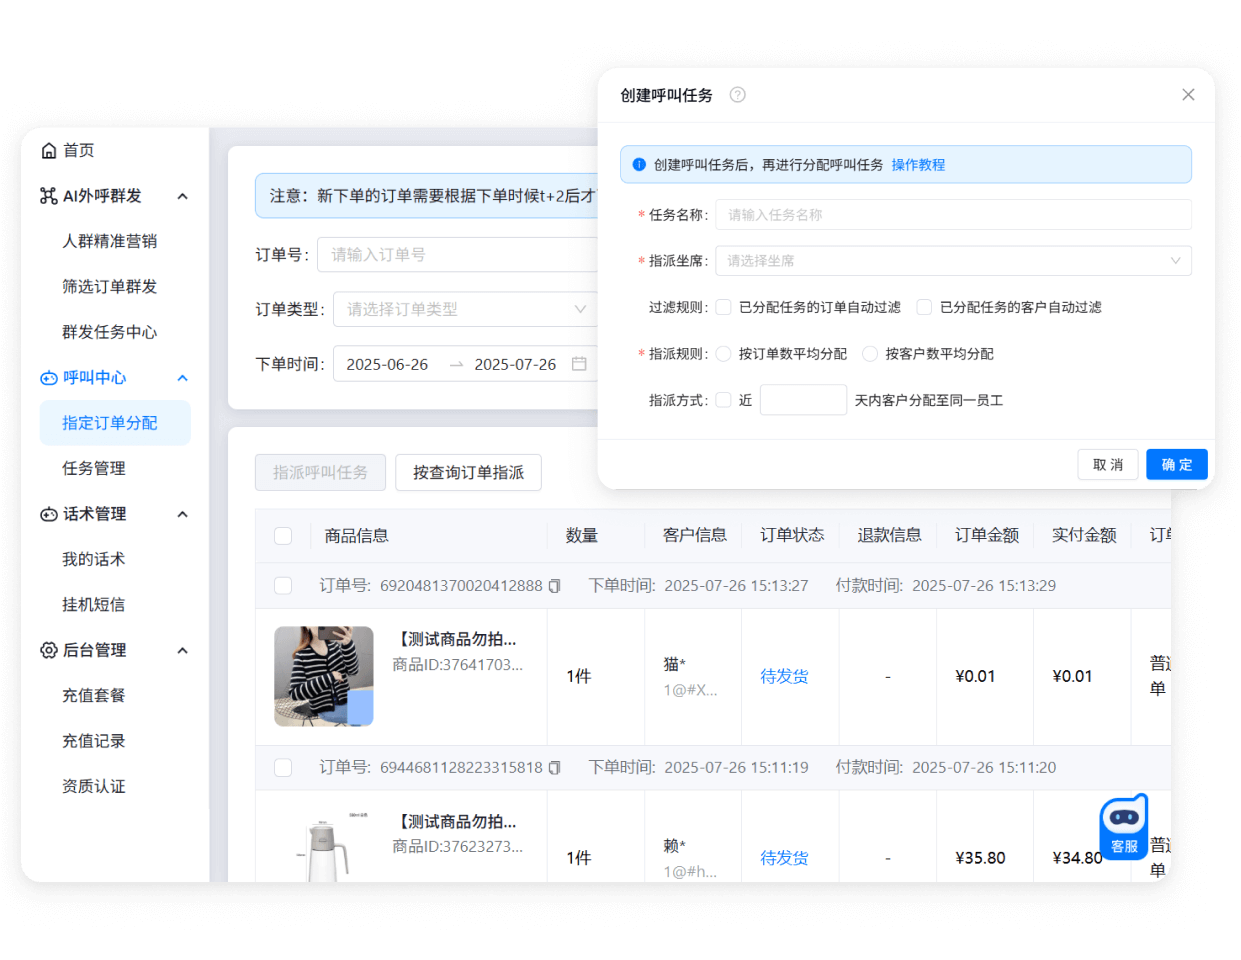Screen dimensions: 1241x960
Task: Open the floating 客服 customer service chatbot
Action: tap(1123, 827)
